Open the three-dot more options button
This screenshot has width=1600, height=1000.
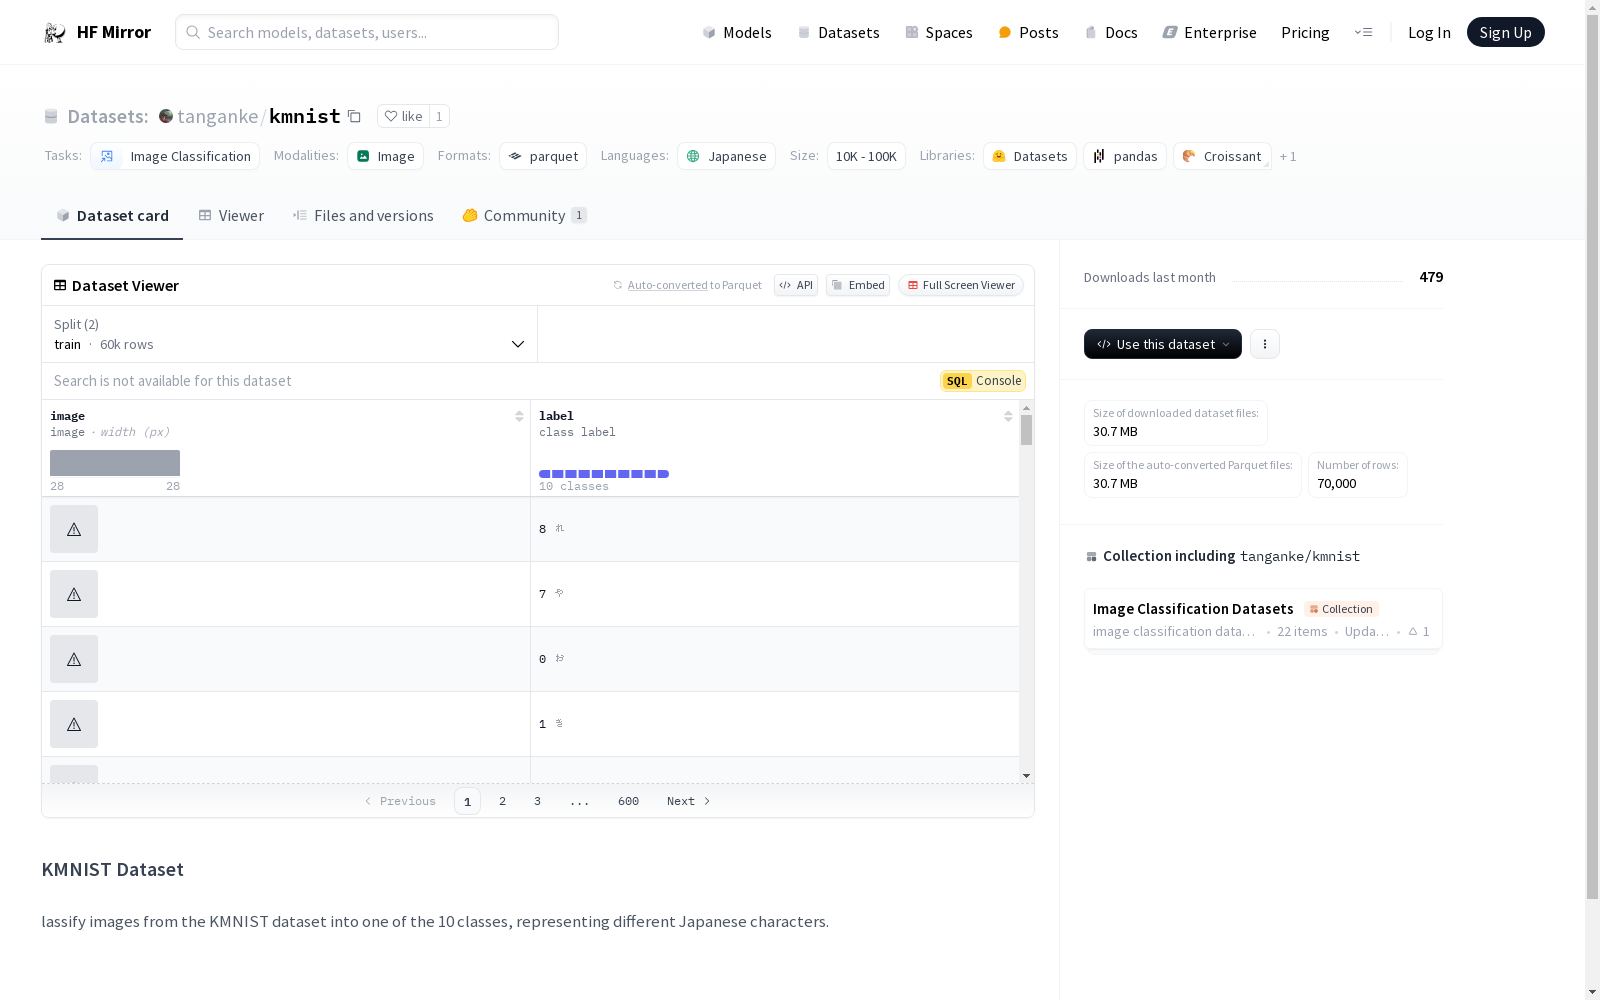pos(1264,344)
